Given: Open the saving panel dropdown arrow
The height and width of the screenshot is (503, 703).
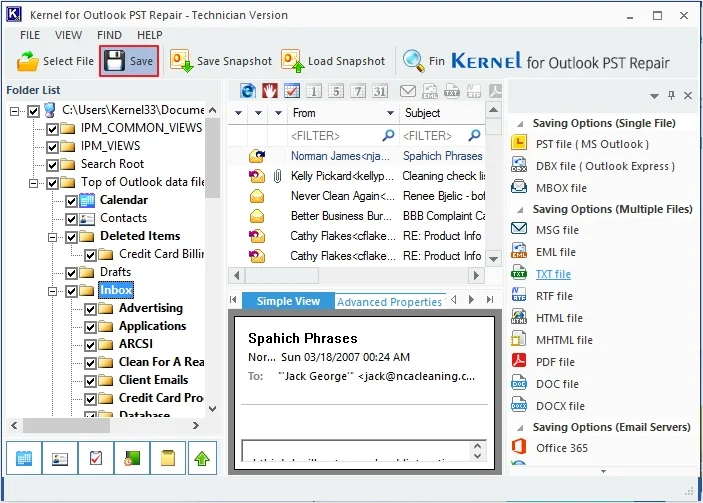Looking at the screenshot, I should click(x=654, y=95).
